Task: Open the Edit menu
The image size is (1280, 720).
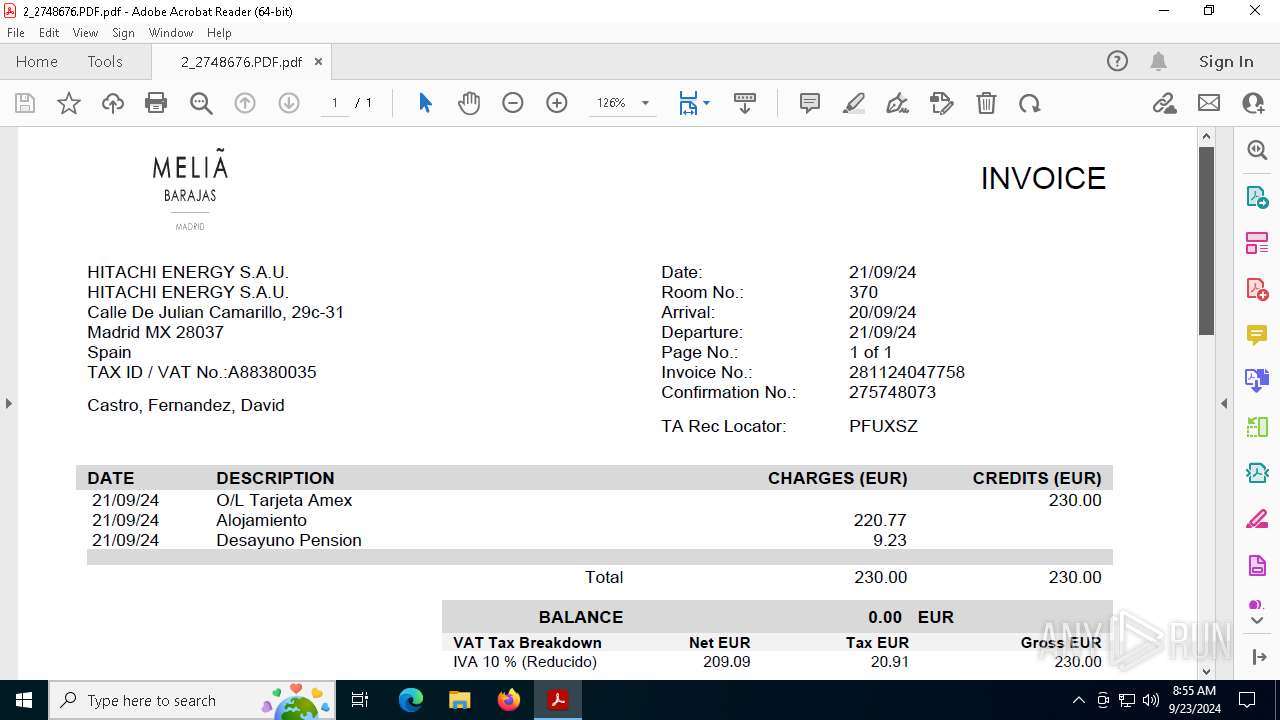Action: click(x=49, y=33)
